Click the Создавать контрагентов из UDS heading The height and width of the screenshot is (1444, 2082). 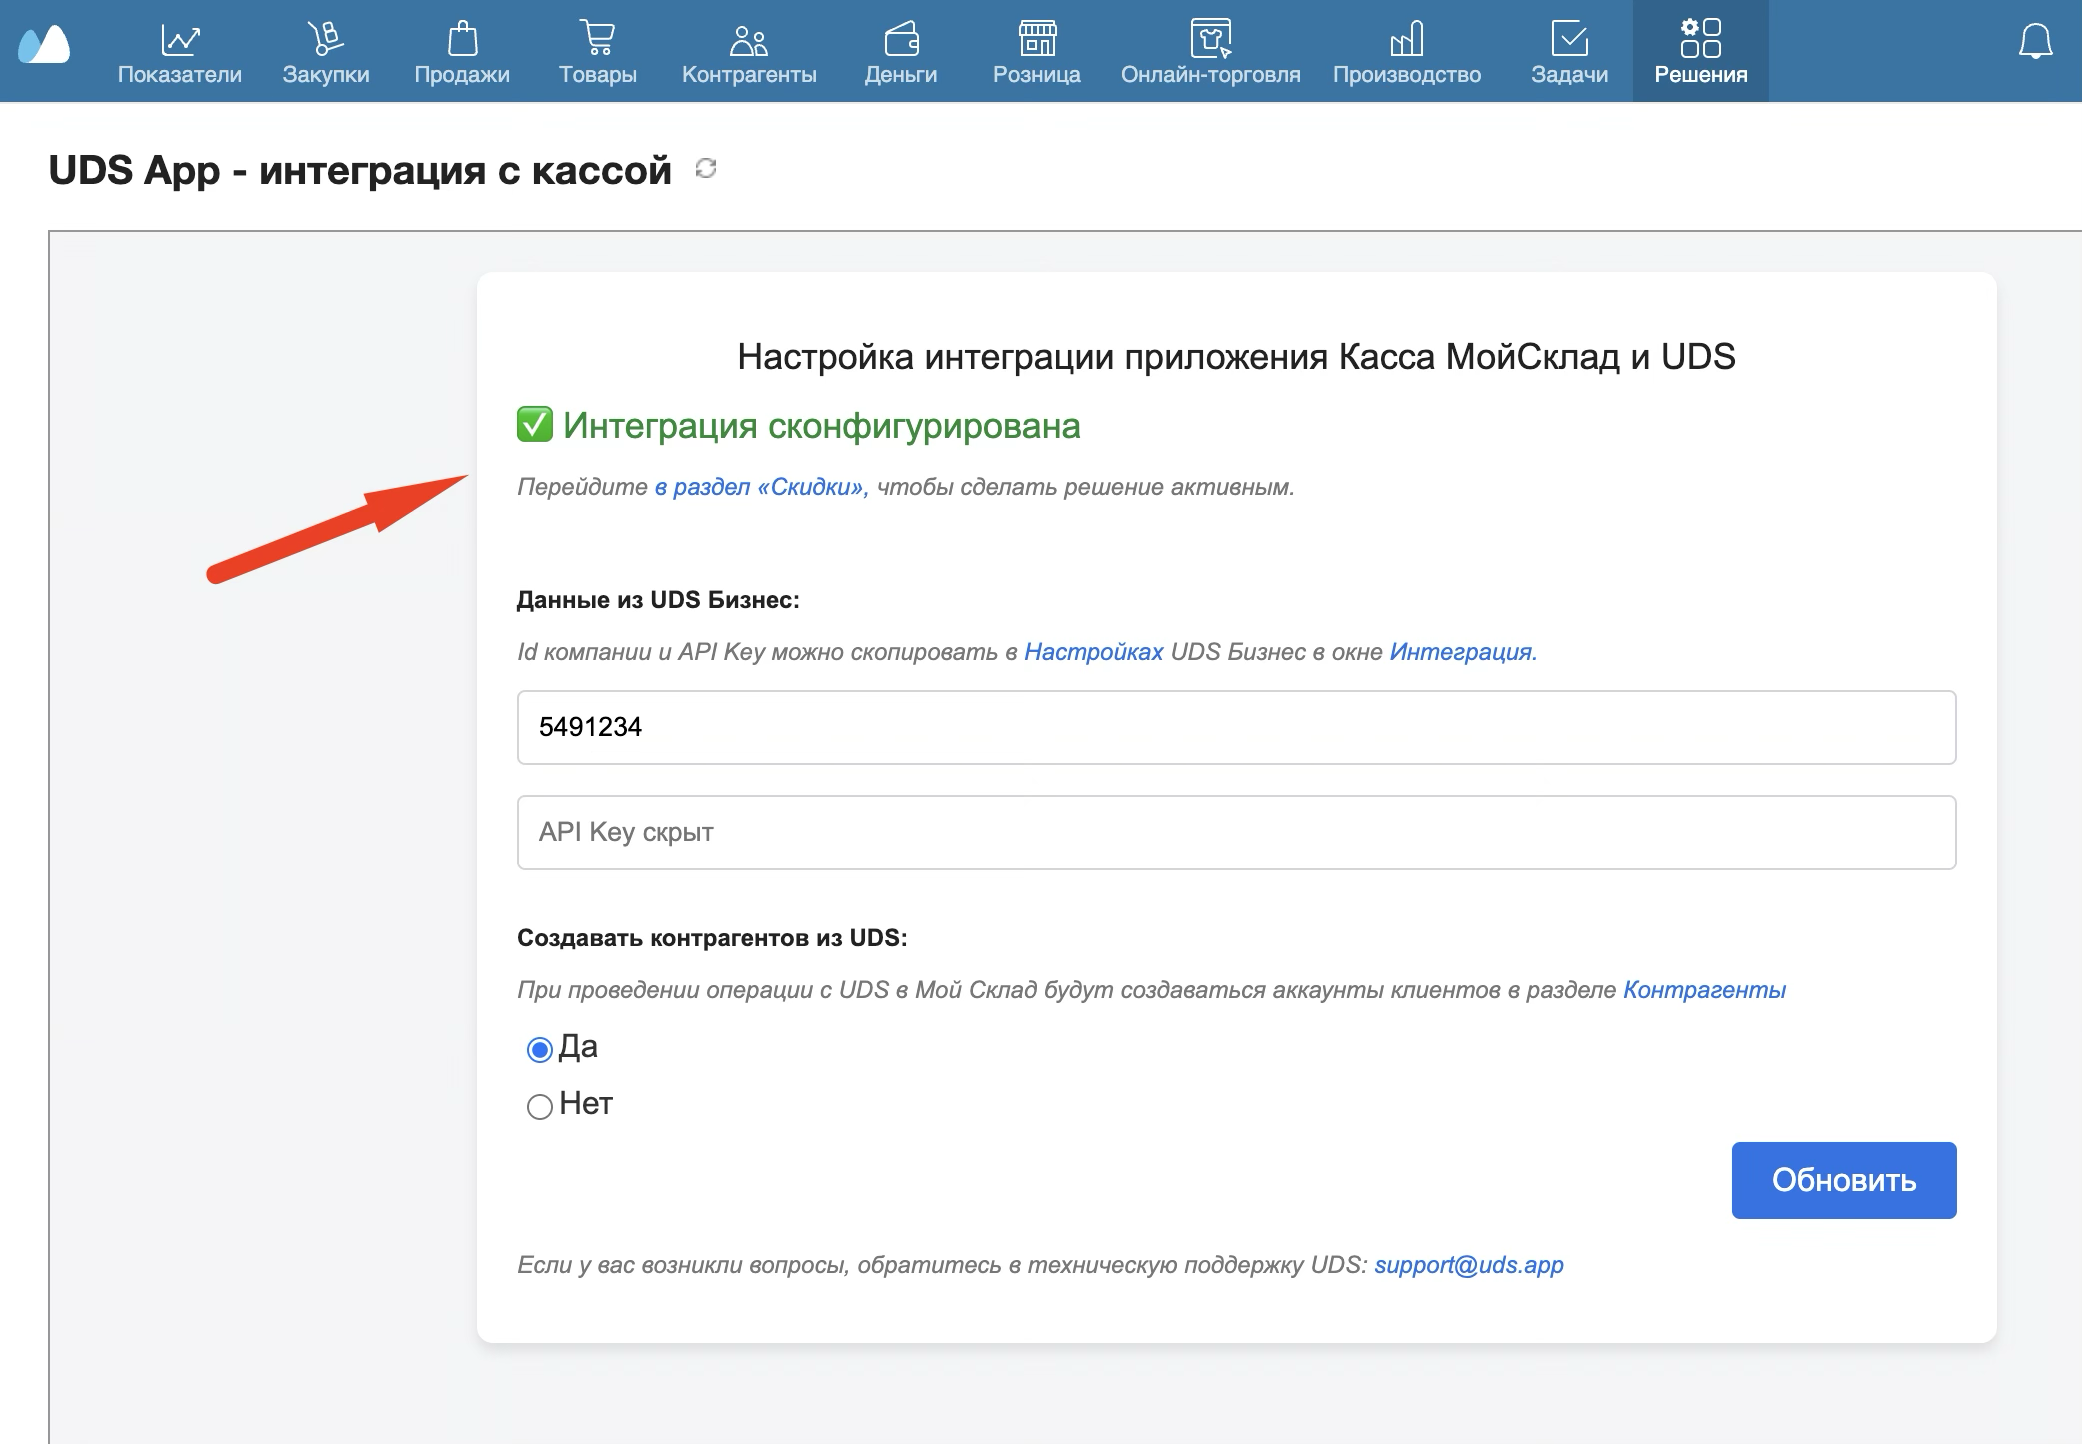[712, 938]
